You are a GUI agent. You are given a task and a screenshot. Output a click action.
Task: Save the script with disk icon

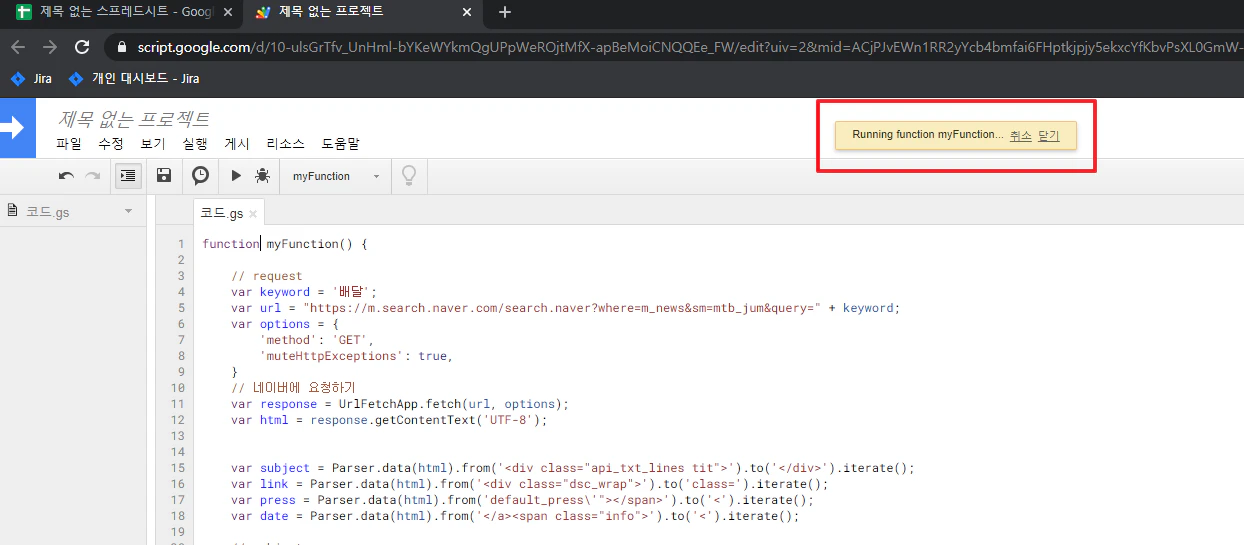pyautogui.click(x=164, y=176)
